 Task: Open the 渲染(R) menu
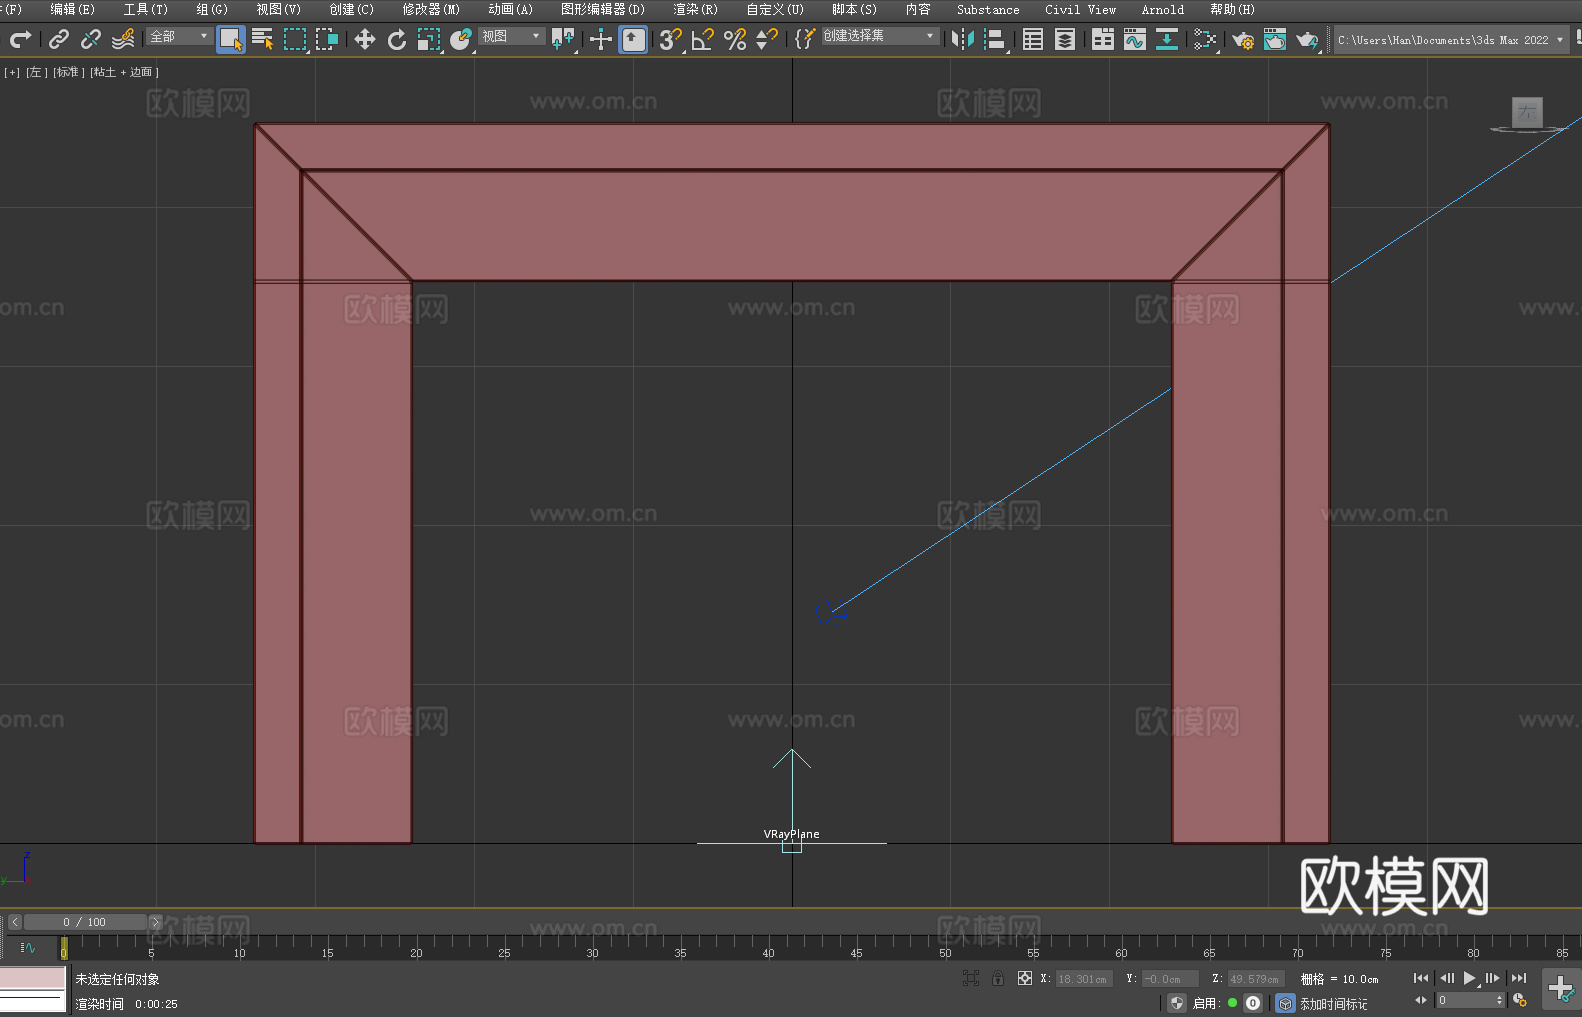(x=695, y=9)
